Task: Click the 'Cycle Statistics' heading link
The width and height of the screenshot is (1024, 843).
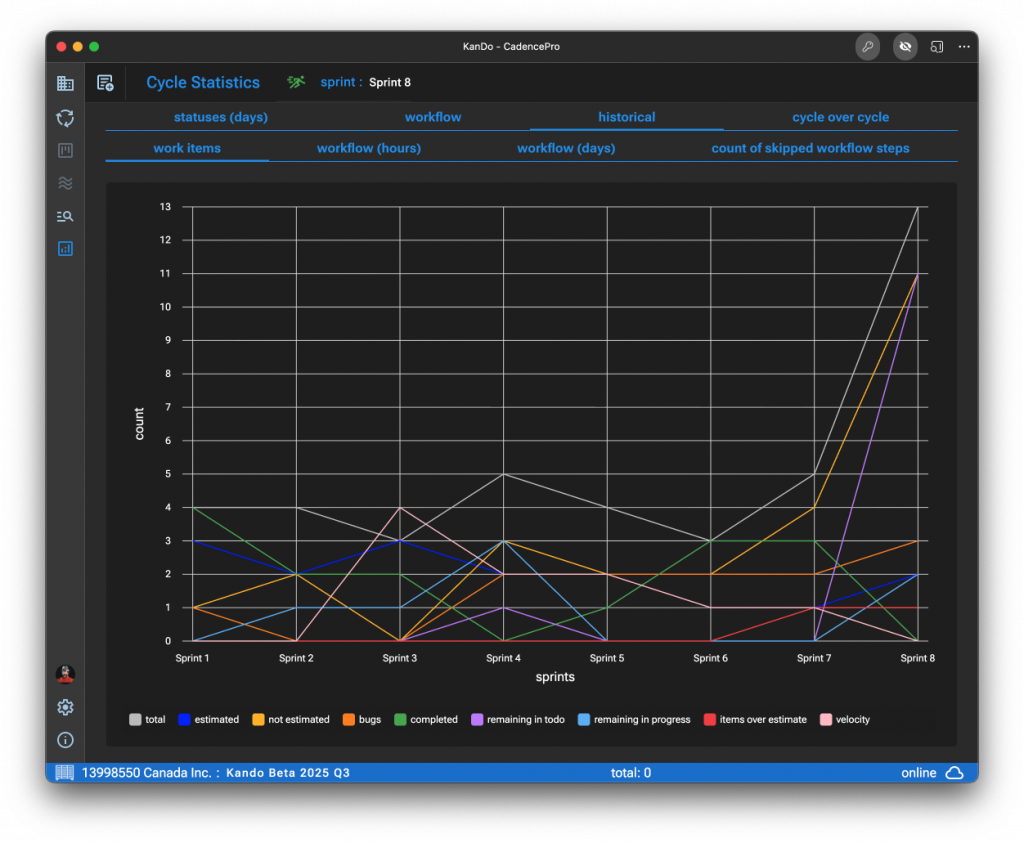Action: (x=203, y=83)
